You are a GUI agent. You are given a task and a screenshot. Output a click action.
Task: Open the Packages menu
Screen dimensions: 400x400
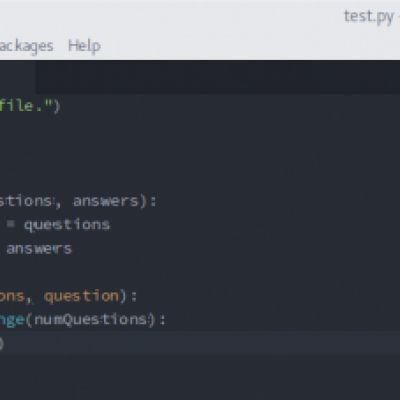coord(26,46)
